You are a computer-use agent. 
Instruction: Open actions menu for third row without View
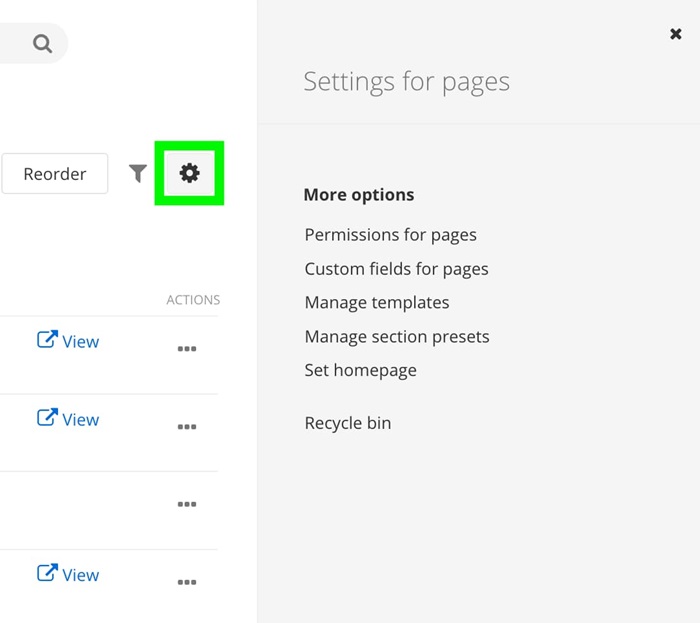(x=187, y=504)
